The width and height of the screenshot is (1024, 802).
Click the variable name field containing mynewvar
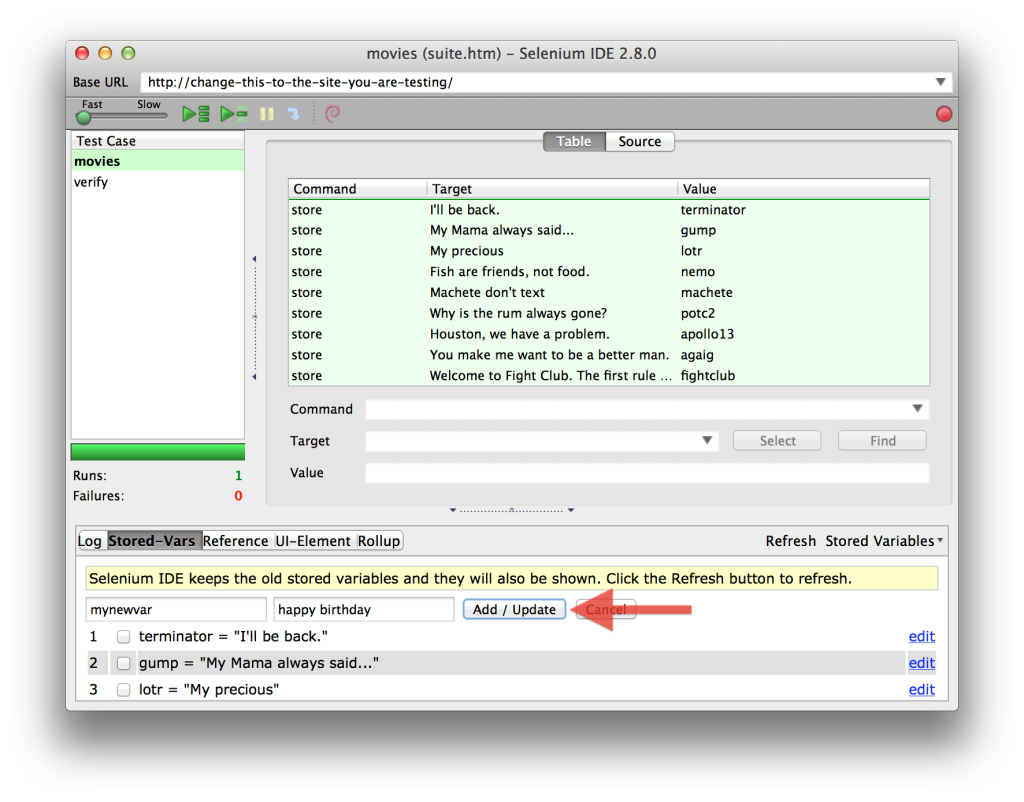(x=176, y=609)
